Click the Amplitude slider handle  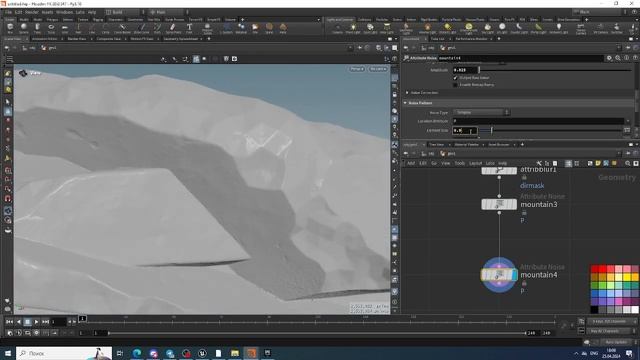coord(479,70)
